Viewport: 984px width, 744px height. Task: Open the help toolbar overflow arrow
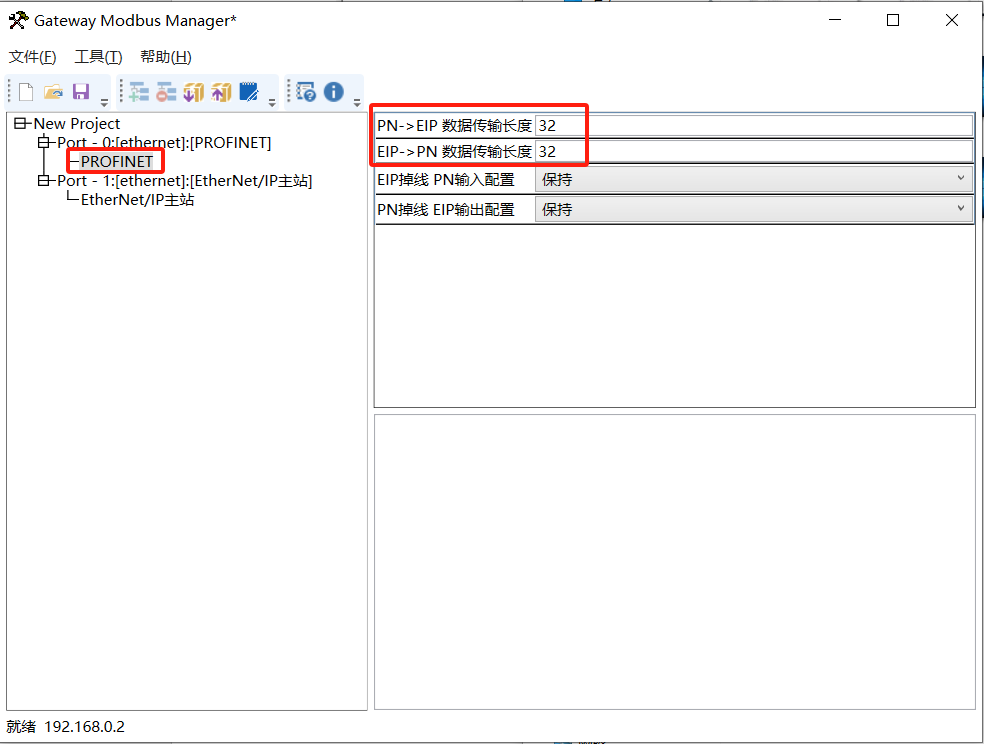click(356, 102)
